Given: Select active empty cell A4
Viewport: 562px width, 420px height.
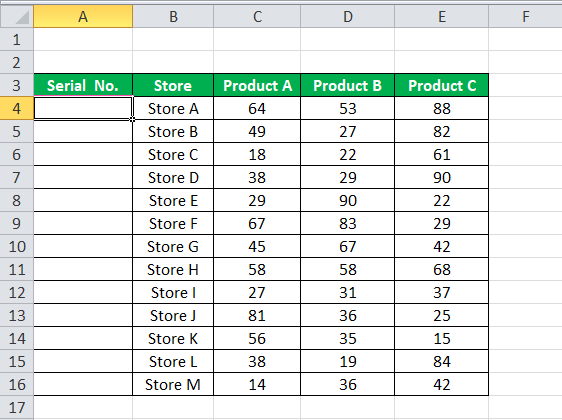Looking at the screenshot, I should pos(83,108).
